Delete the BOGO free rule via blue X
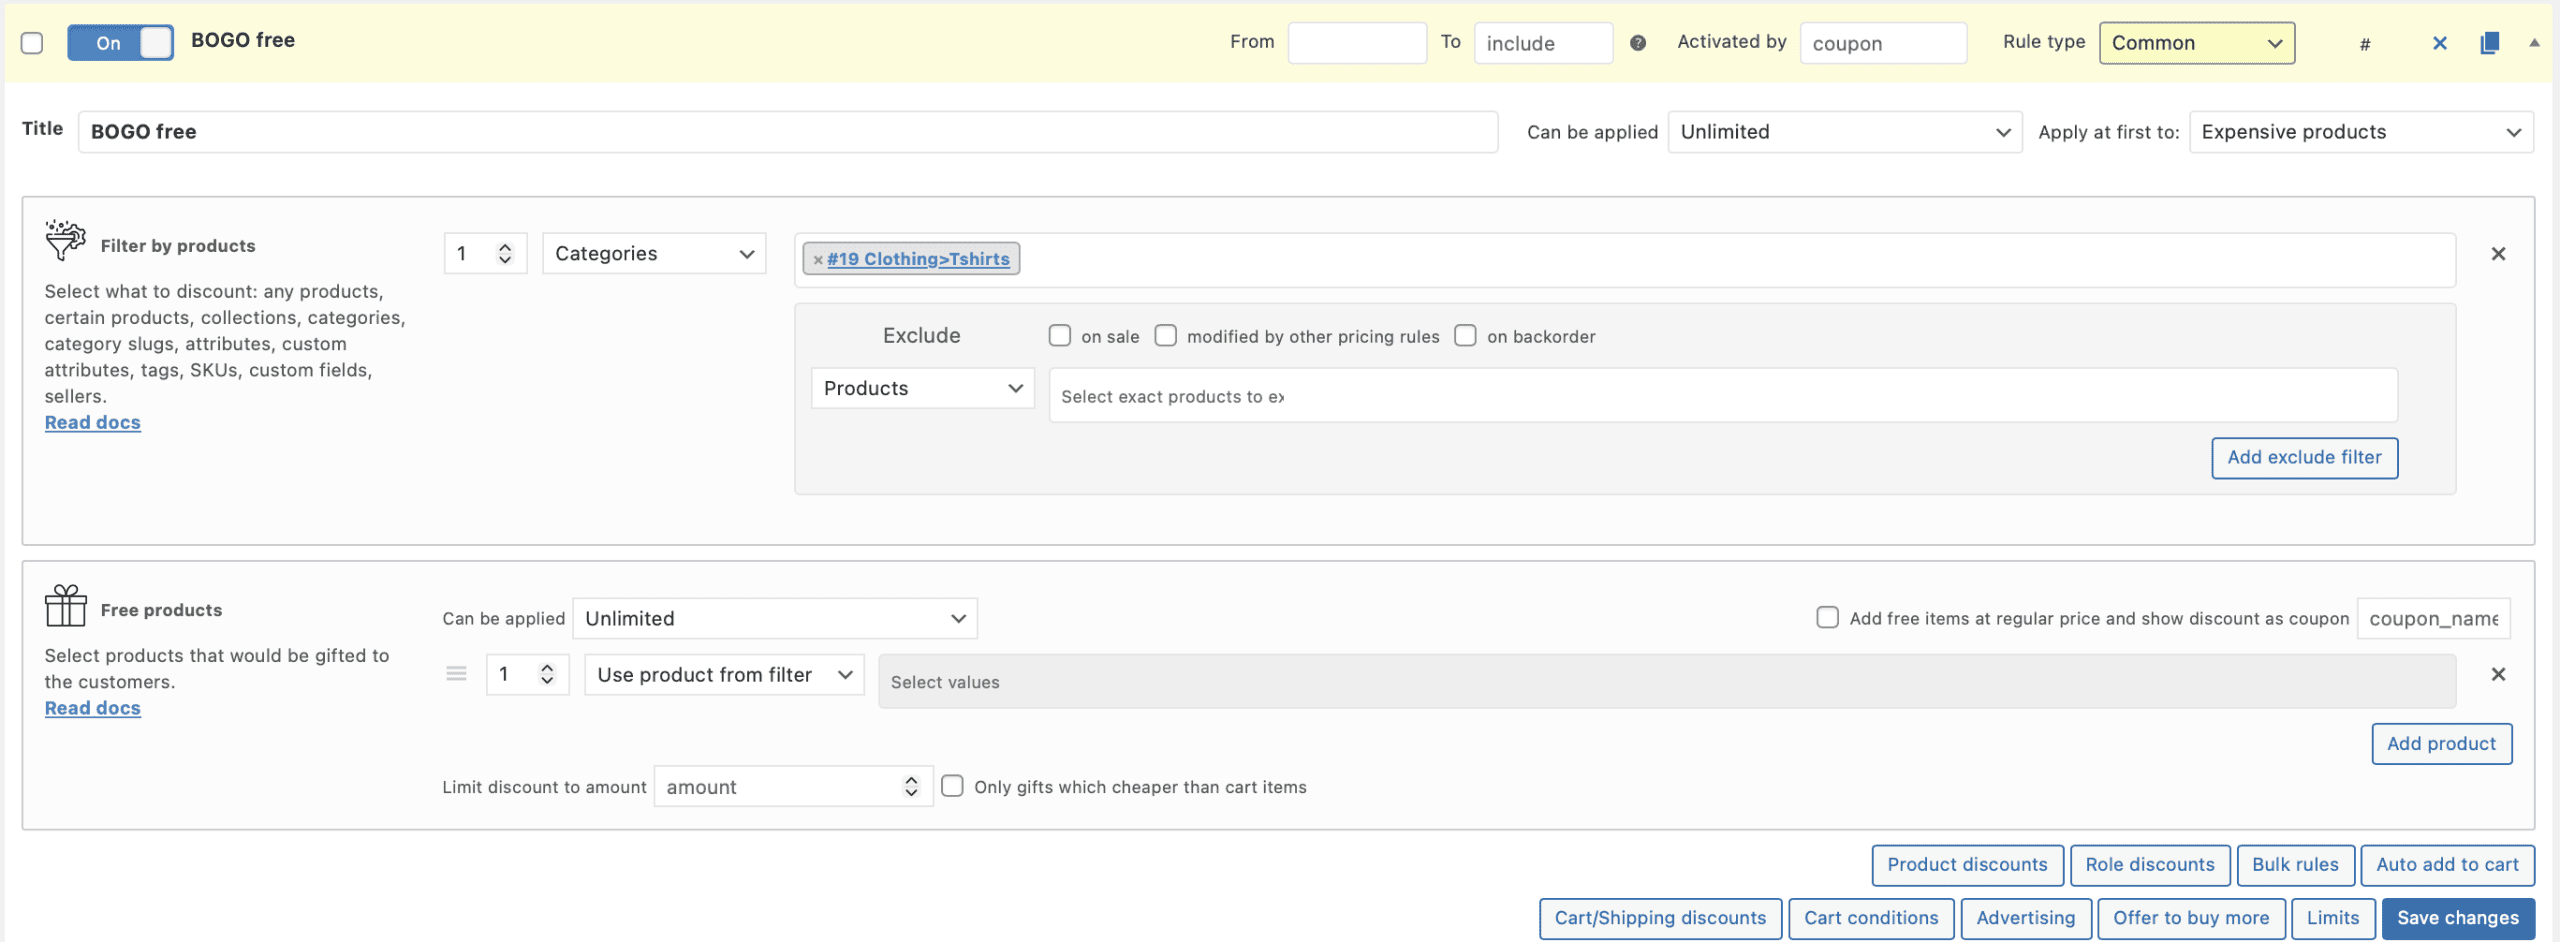This screenshot has height=942, width=2560. tap(2439, 43)
